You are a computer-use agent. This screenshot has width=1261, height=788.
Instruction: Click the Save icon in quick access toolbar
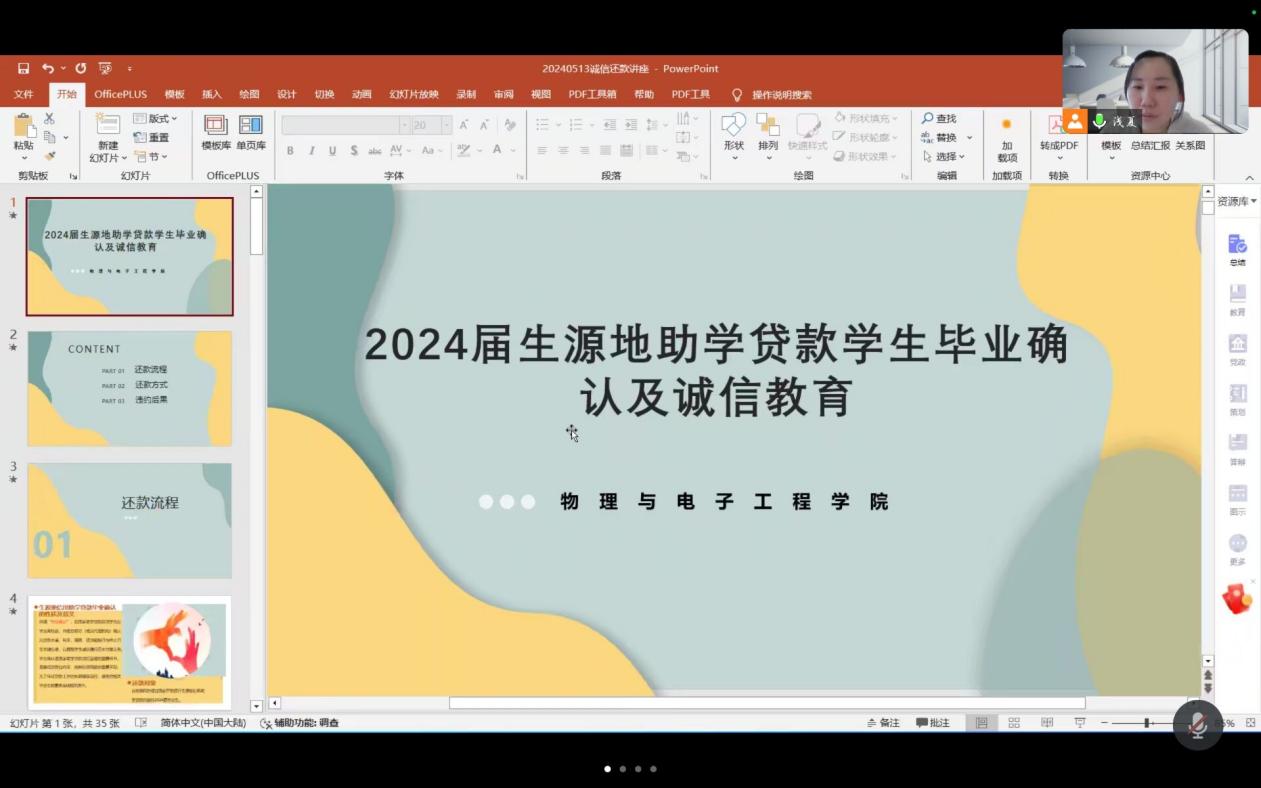[x=23, y=69]
